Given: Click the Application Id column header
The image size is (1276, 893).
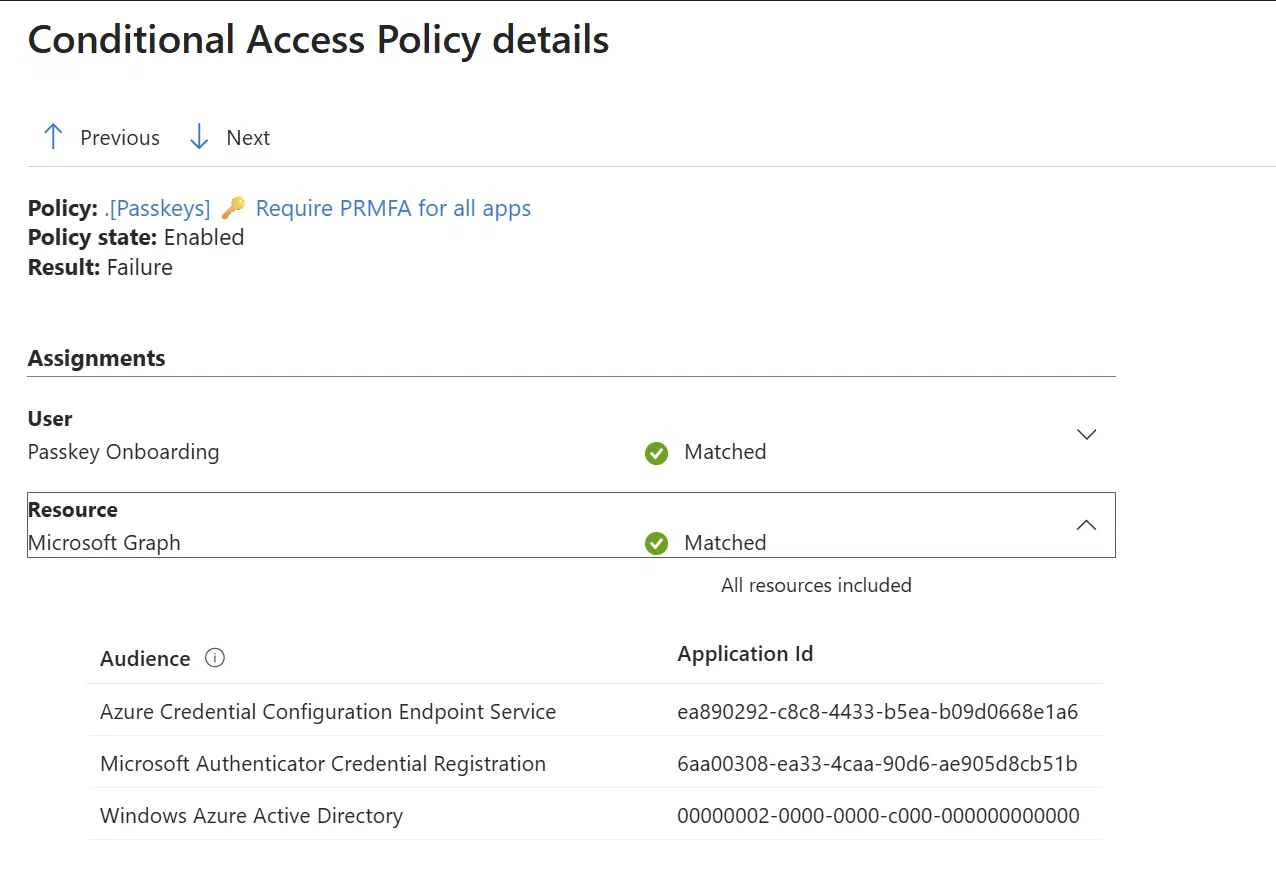Looking at the screenshot, I should click(x=745, y=654).
